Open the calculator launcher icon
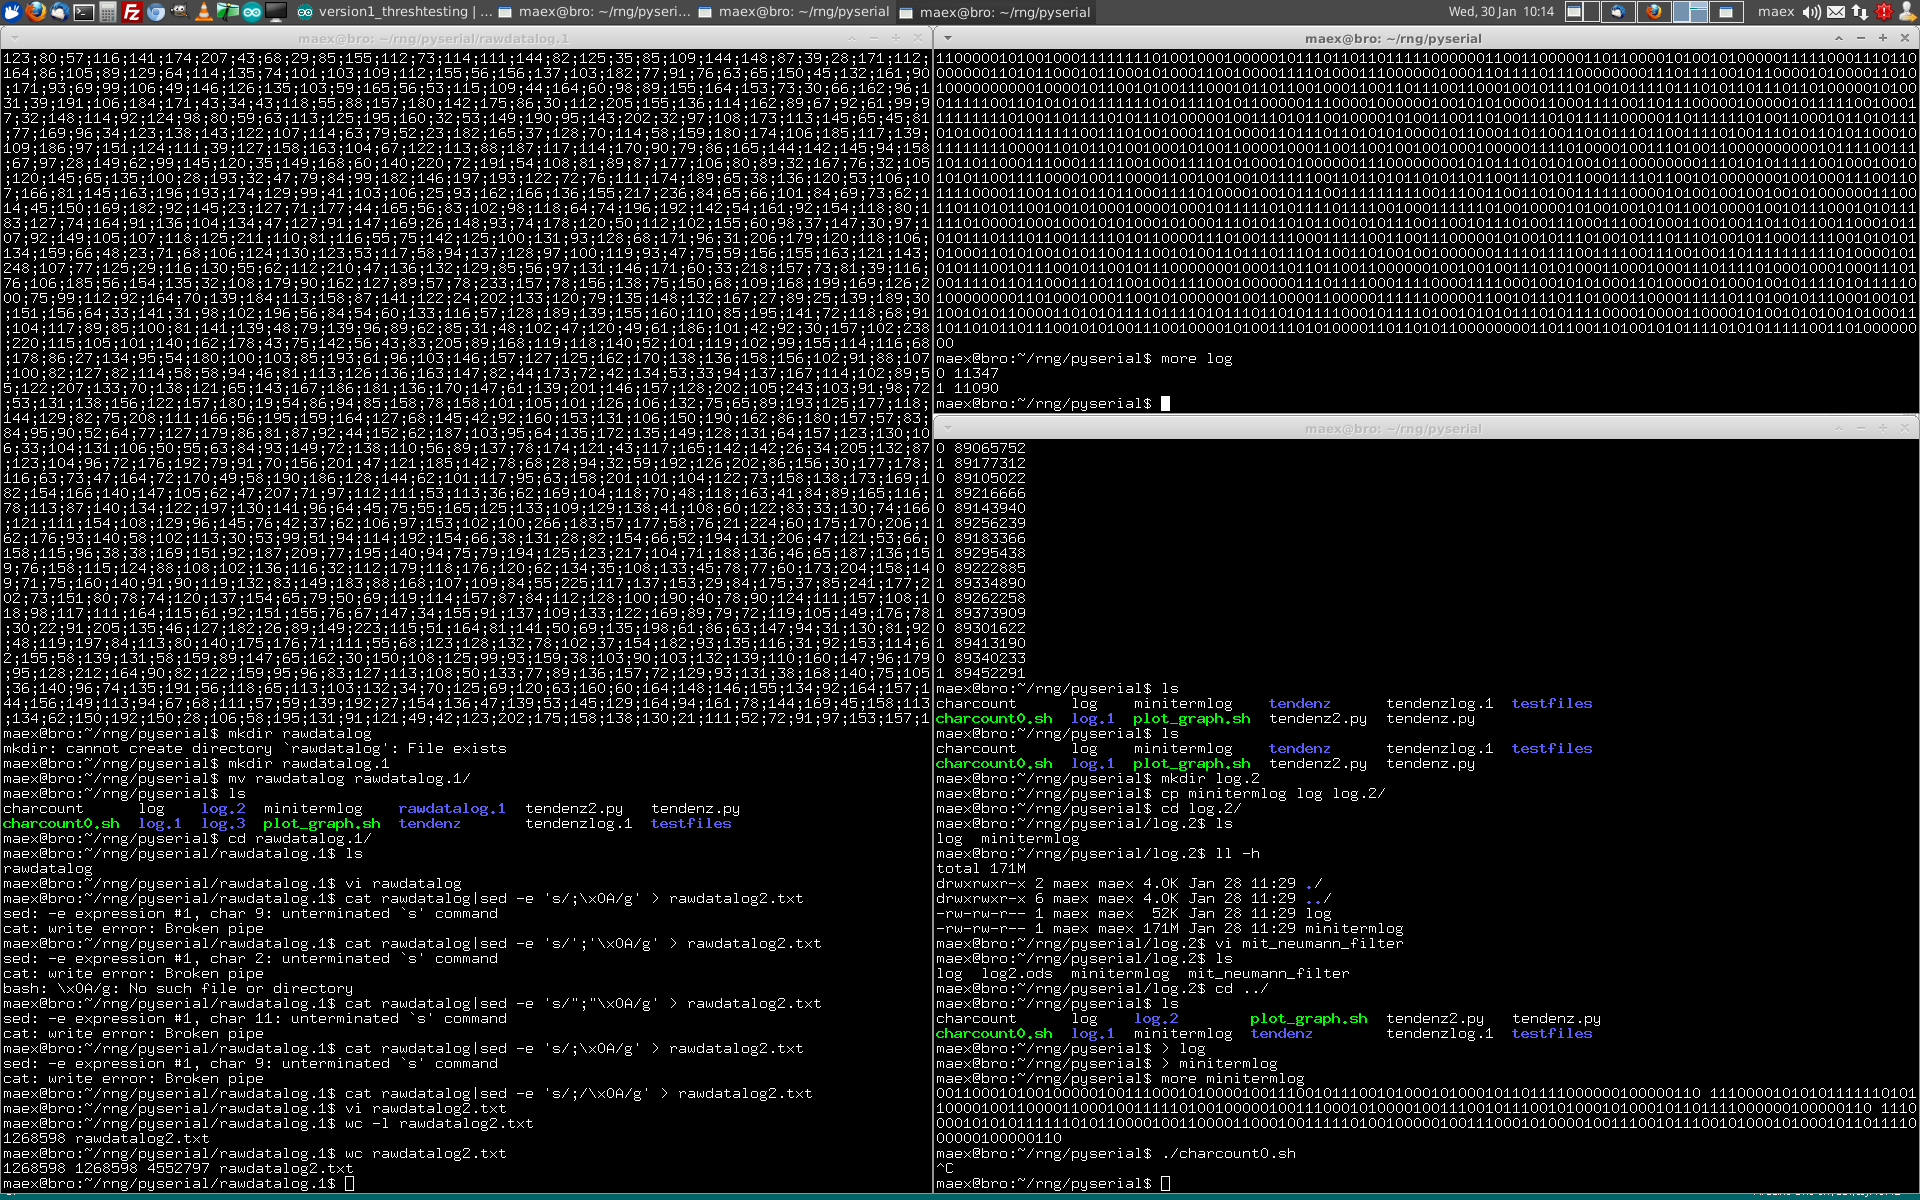 tap(108, 12)
